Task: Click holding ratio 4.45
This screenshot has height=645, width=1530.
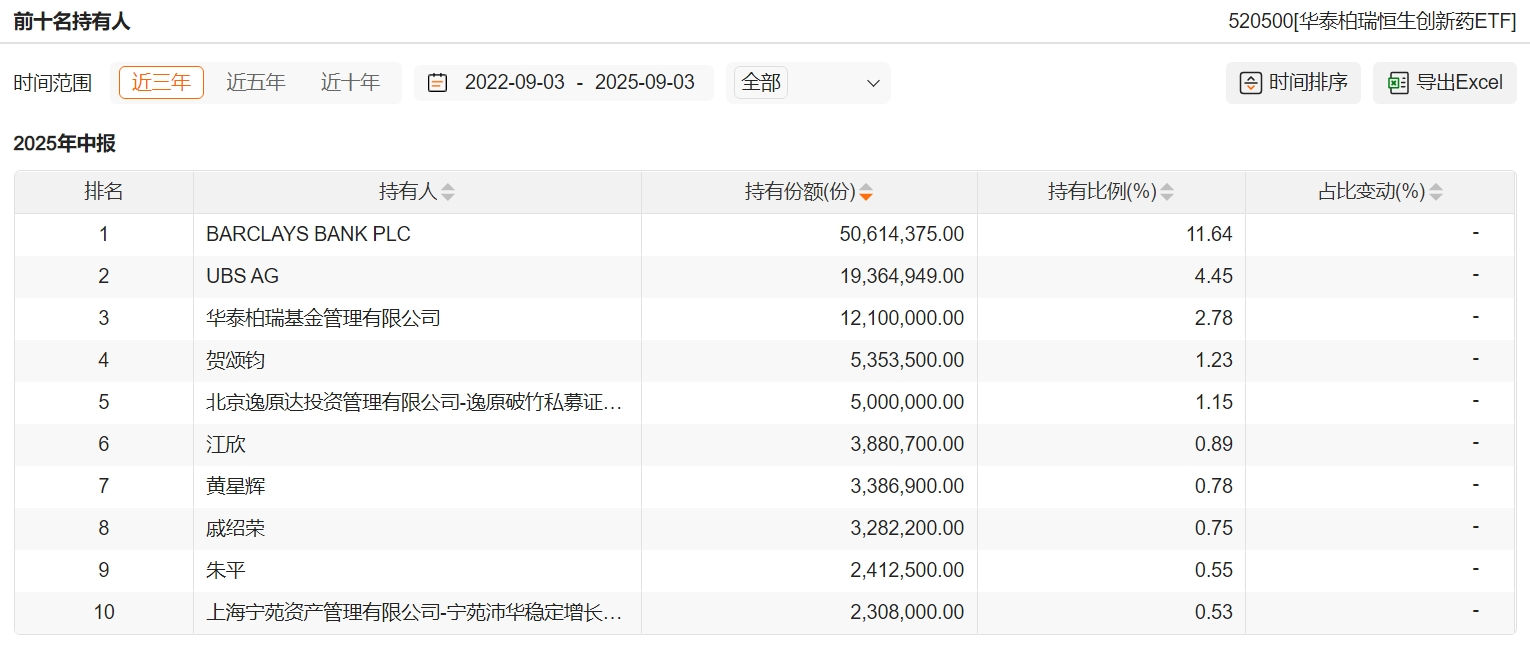Action: (1214, 276)
